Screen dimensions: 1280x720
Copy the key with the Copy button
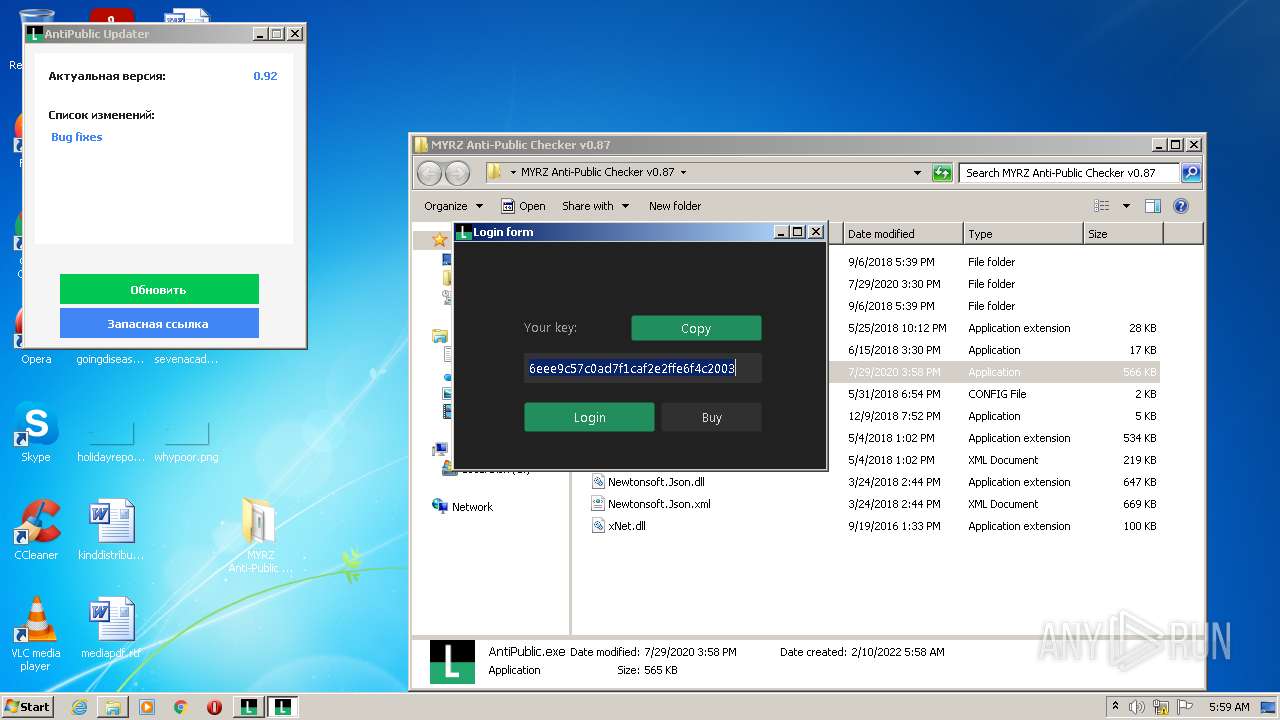[x=696, y=328]
